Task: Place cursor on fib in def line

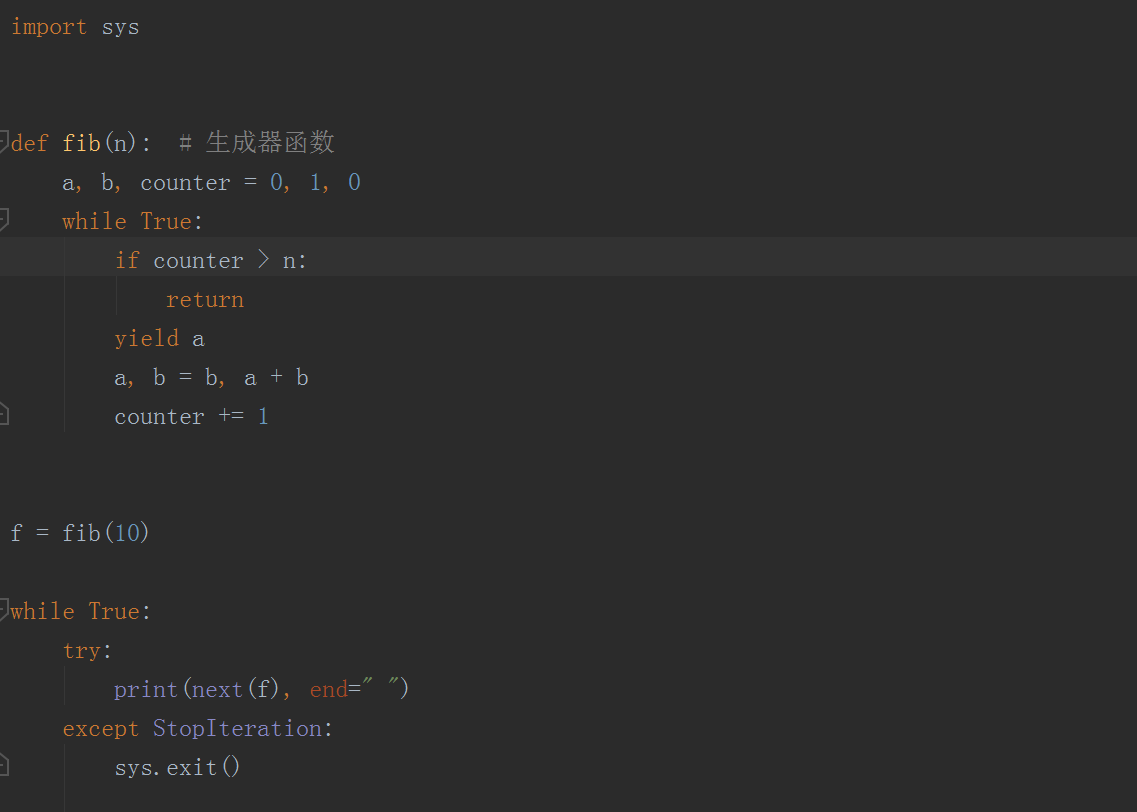Action: [x=81, y=143]
